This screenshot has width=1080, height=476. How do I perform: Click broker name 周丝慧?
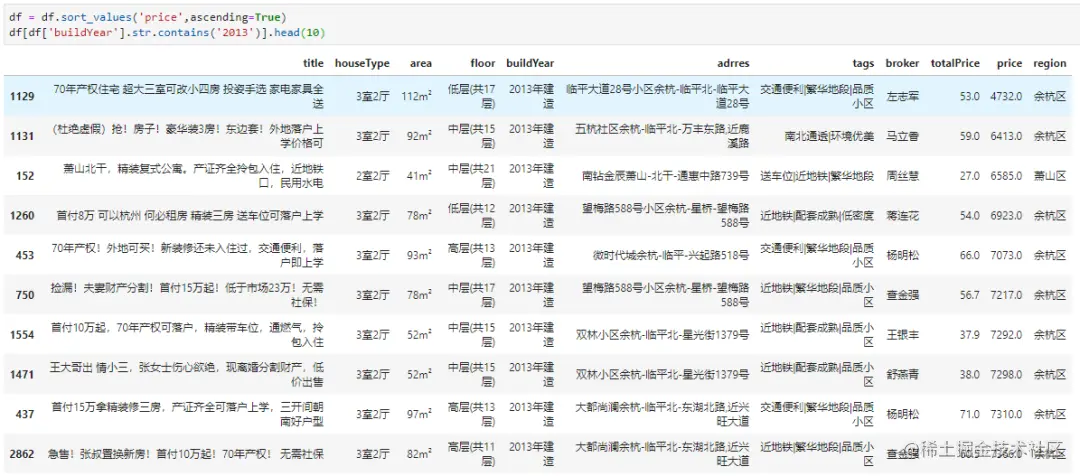903,176
